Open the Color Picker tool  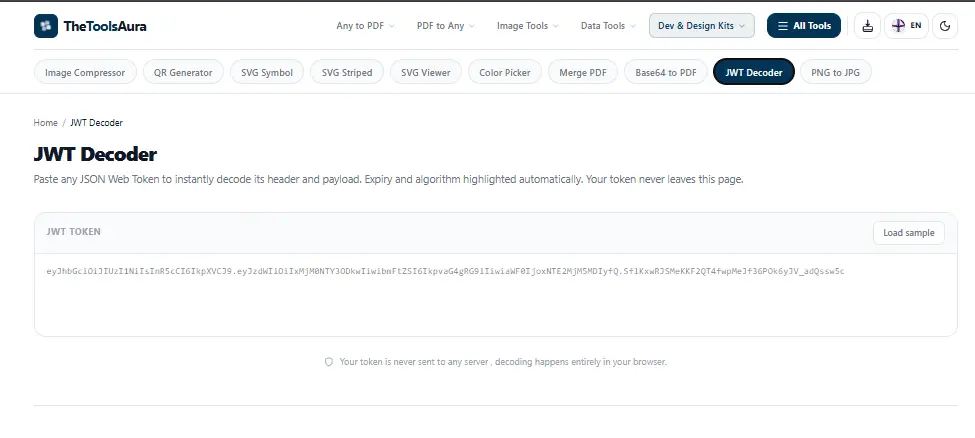[x=505, y=72]
